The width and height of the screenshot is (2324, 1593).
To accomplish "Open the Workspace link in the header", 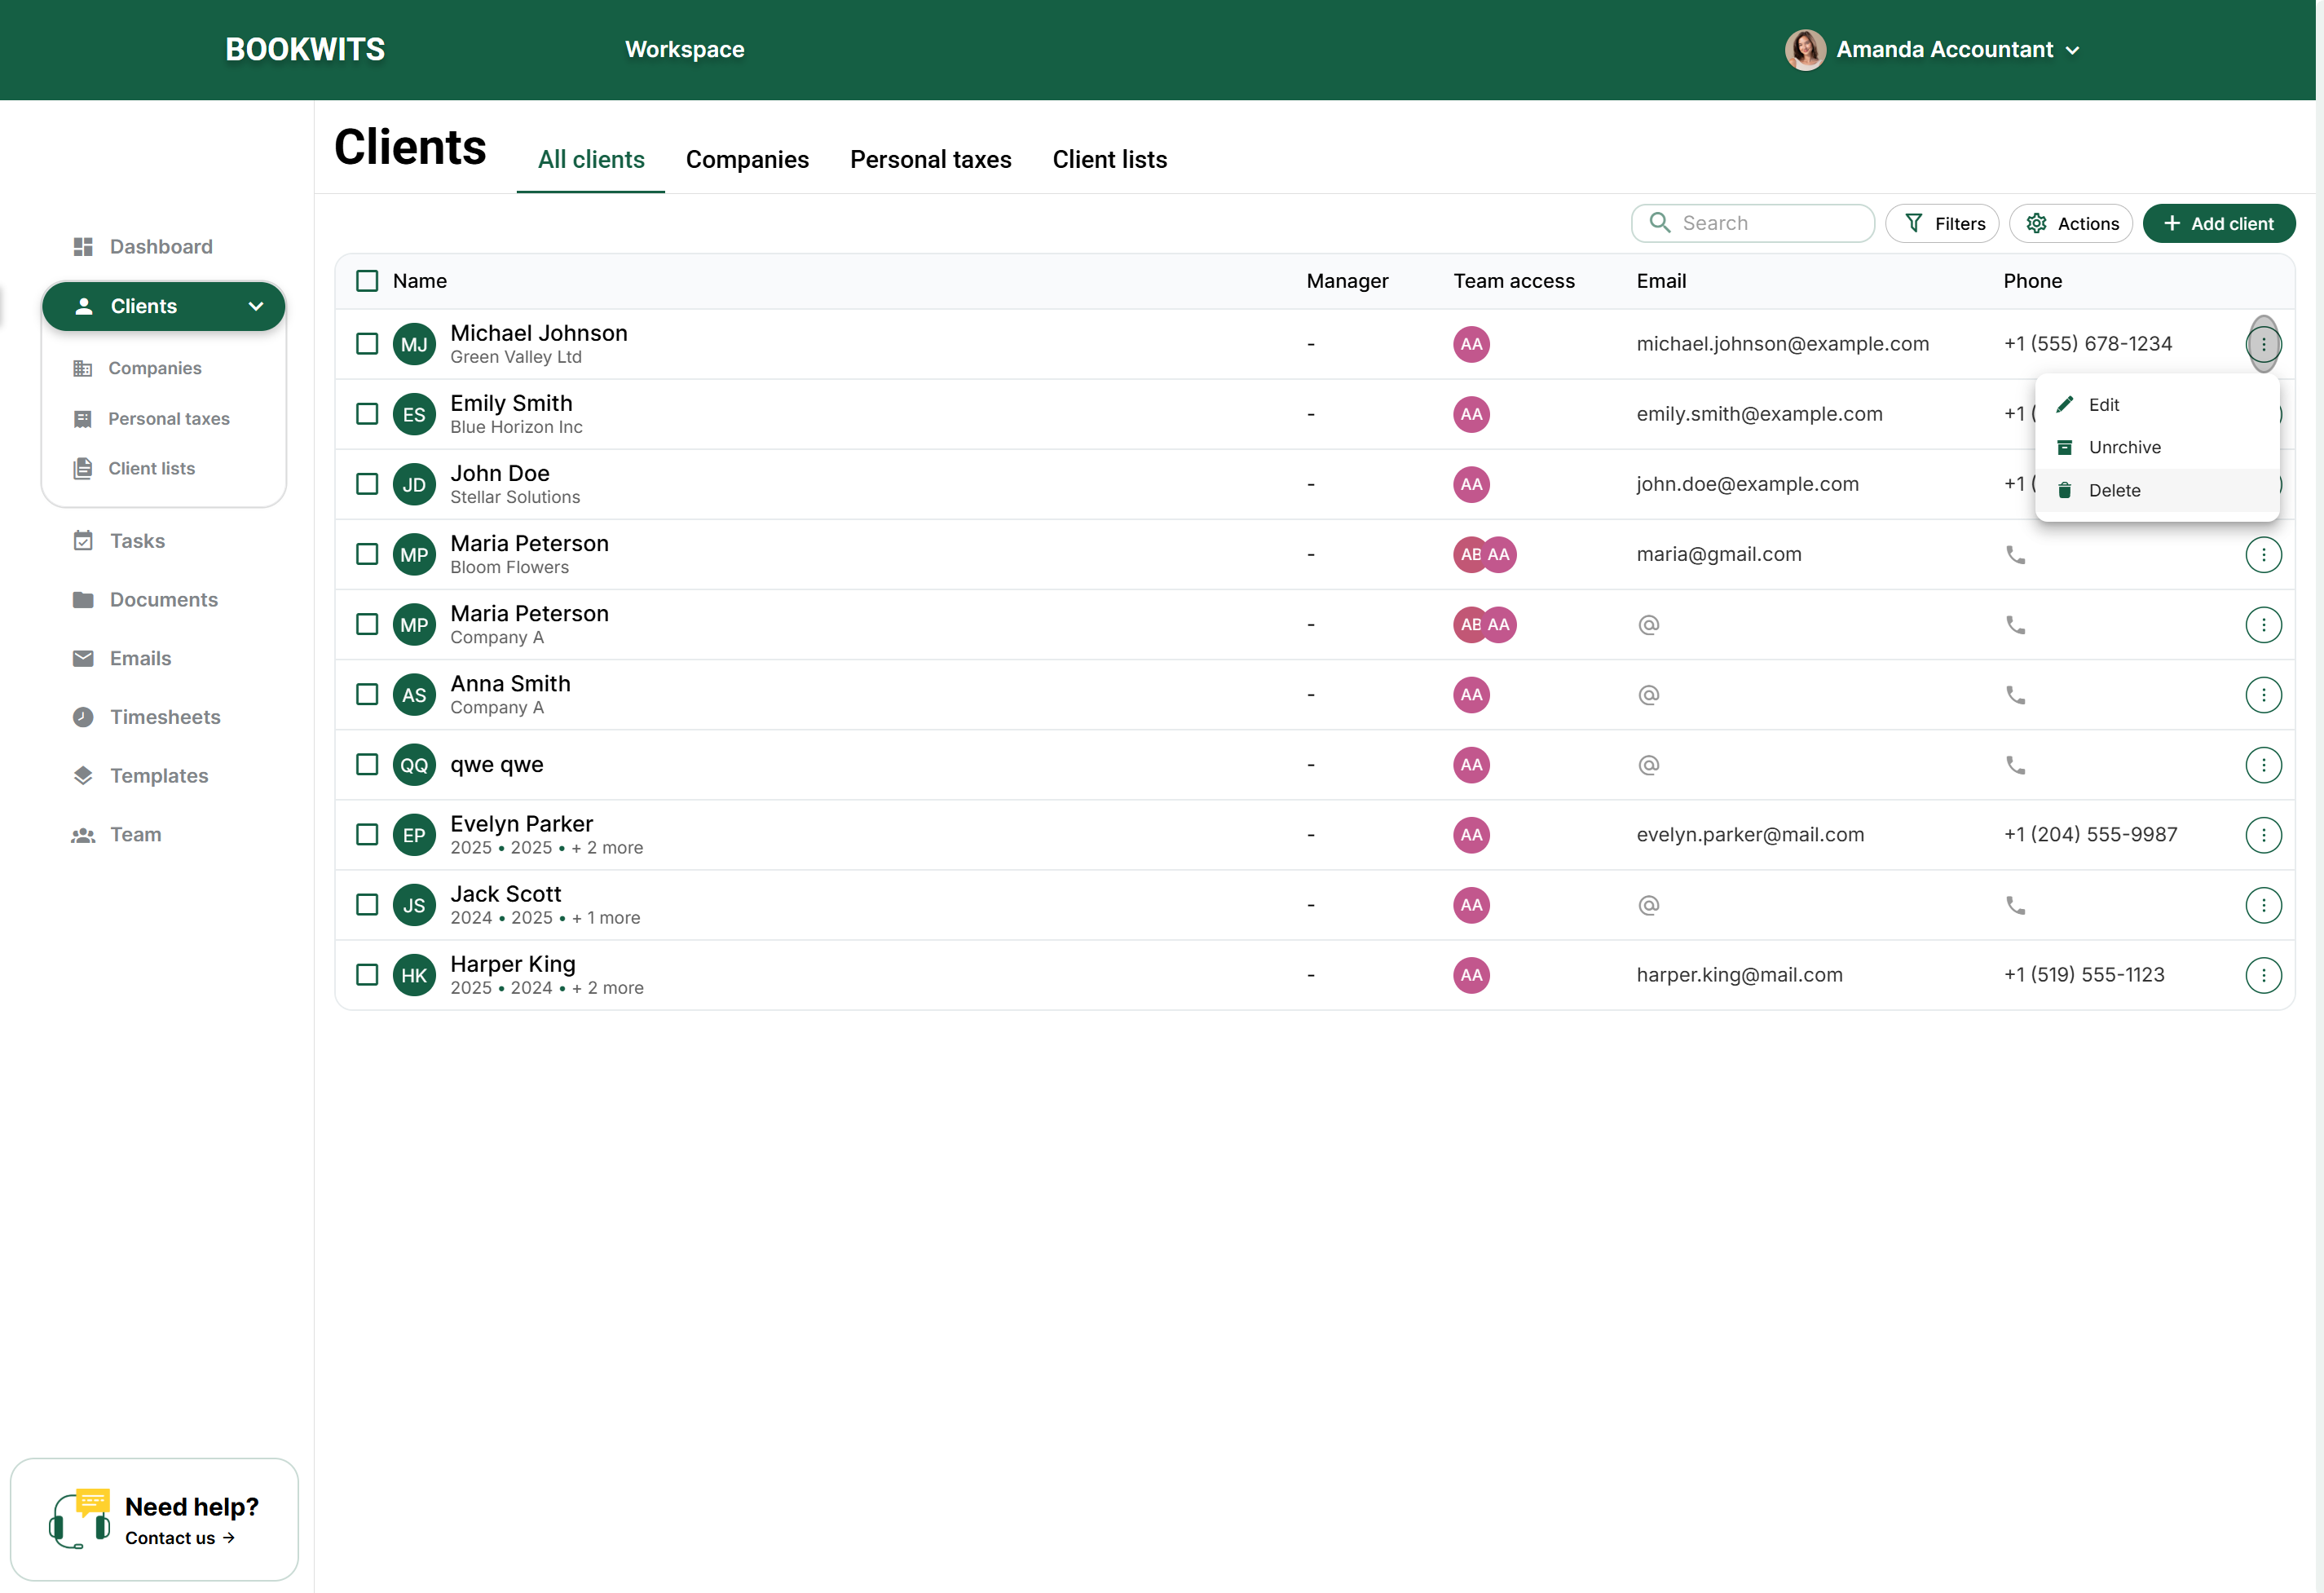I will 684,49.
